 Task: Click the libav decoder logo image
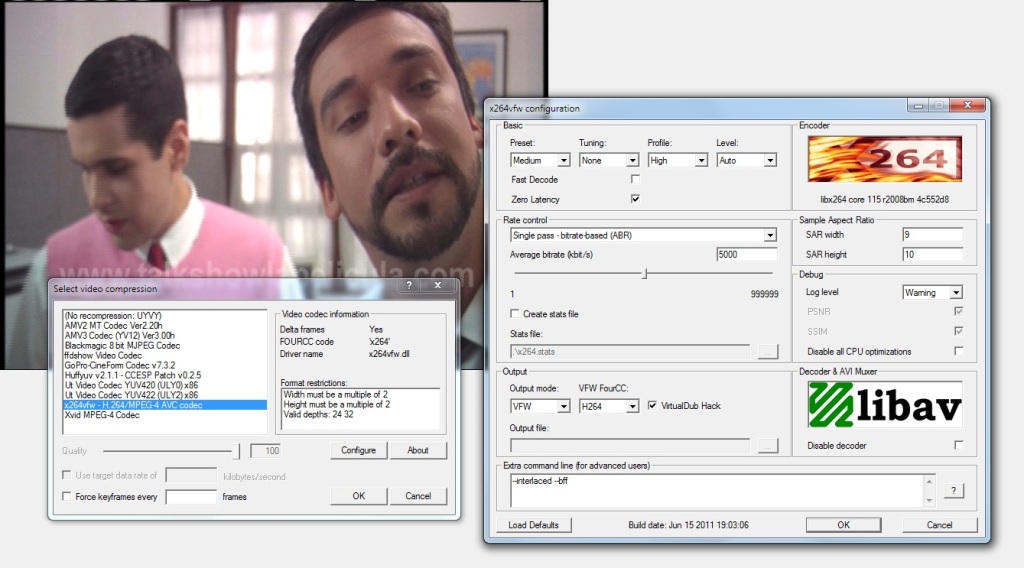(884, 405)
